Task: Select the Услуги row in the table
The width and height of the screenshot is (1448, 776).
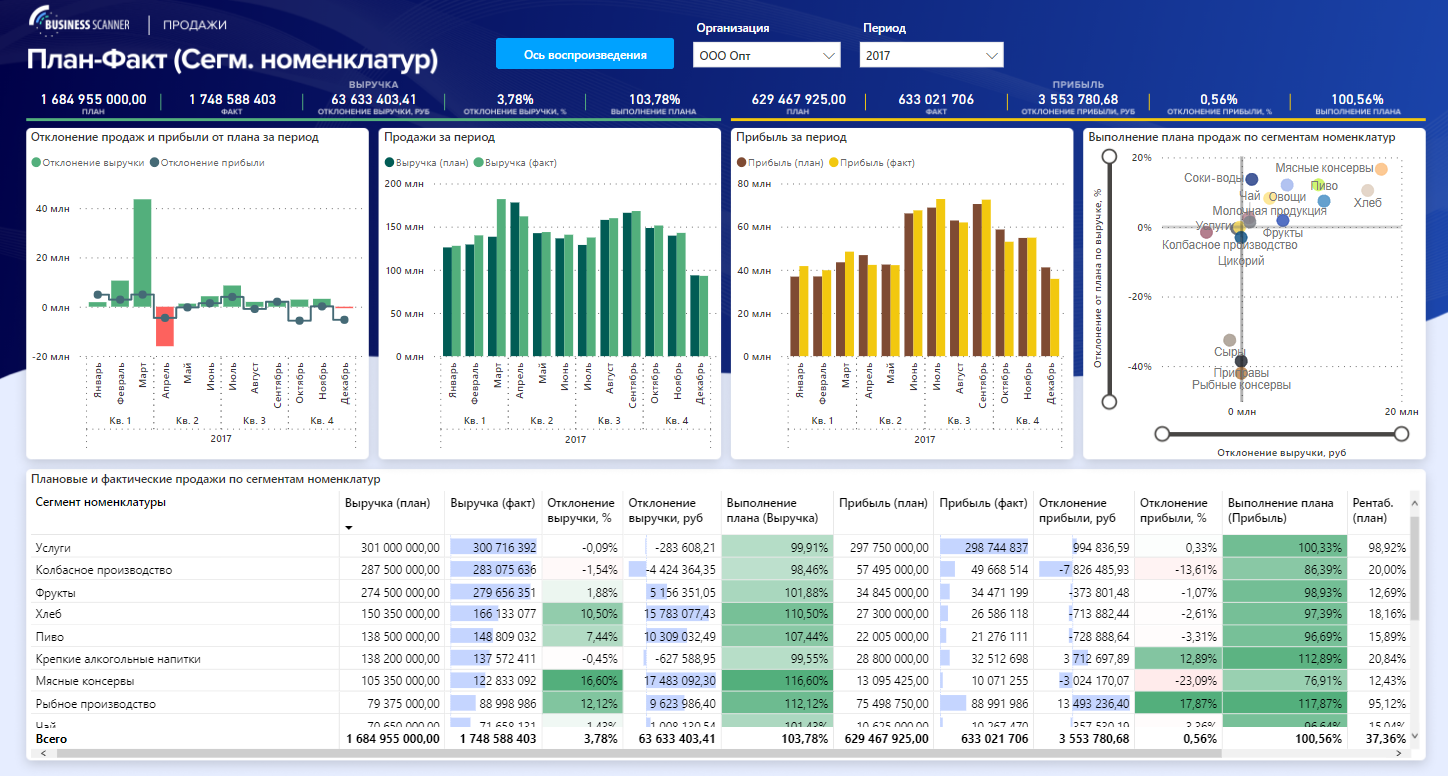Action: 719,547
